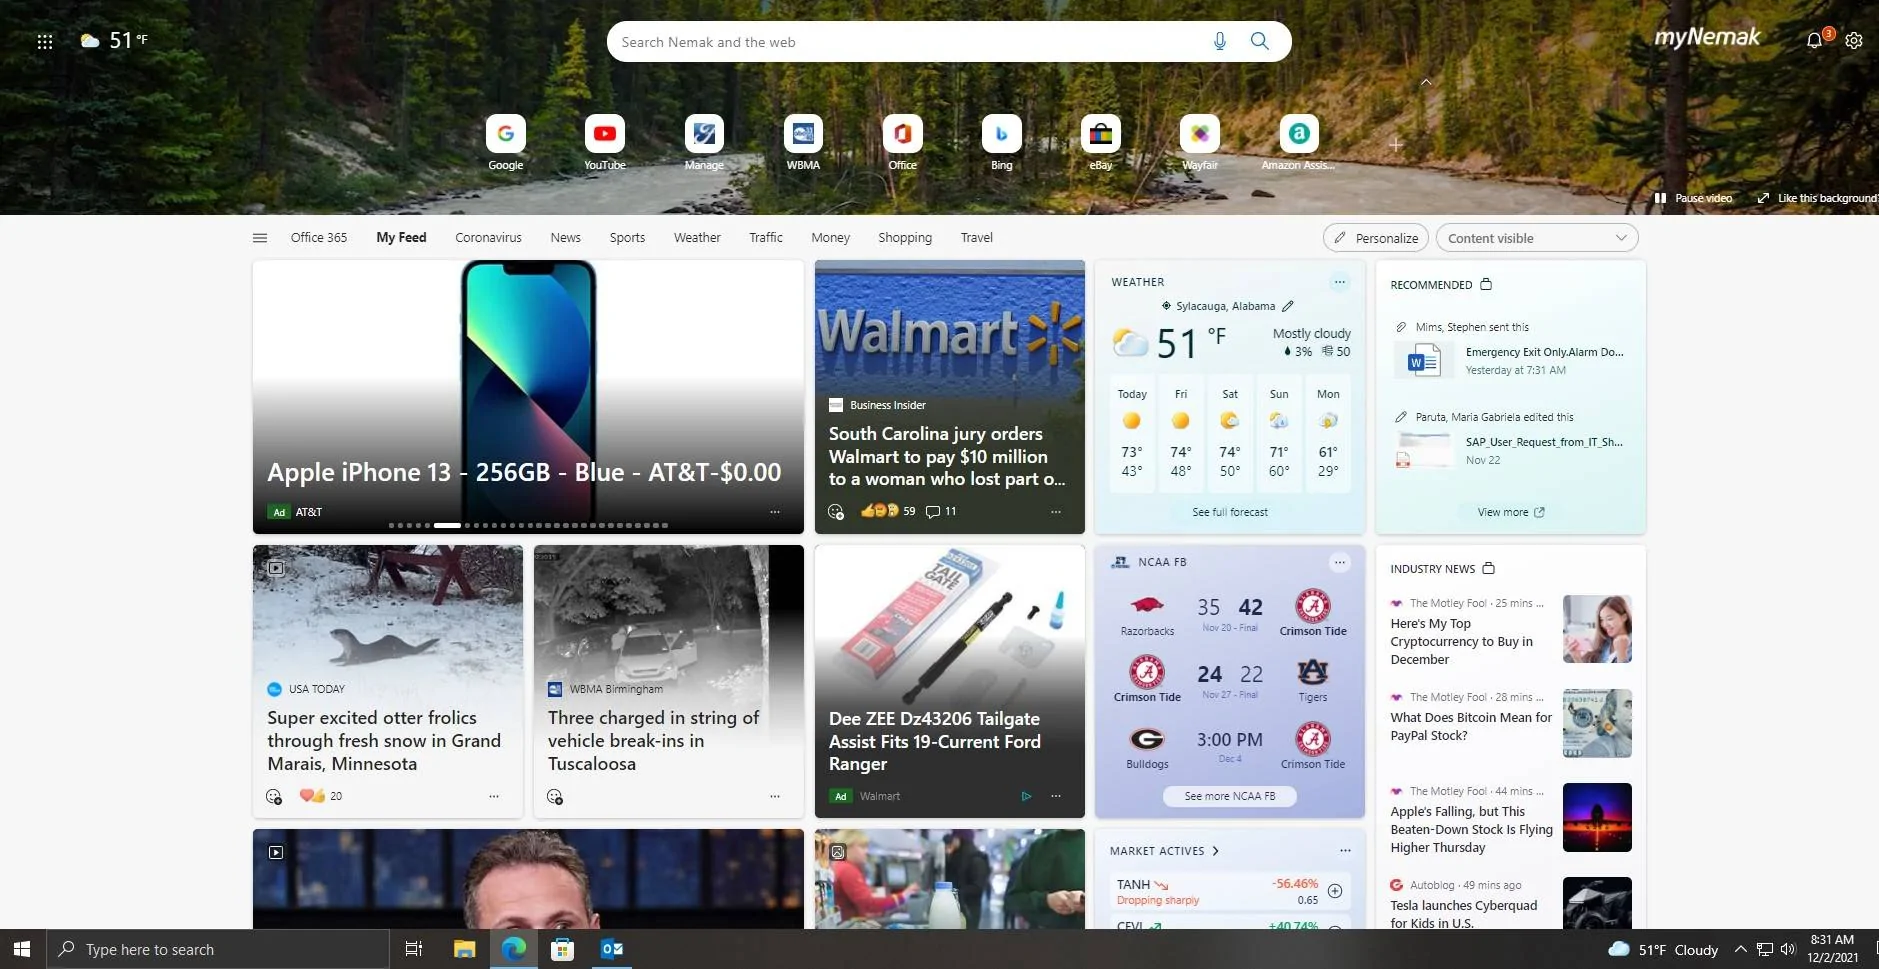Open the notifications bell

click(1814, 41)
